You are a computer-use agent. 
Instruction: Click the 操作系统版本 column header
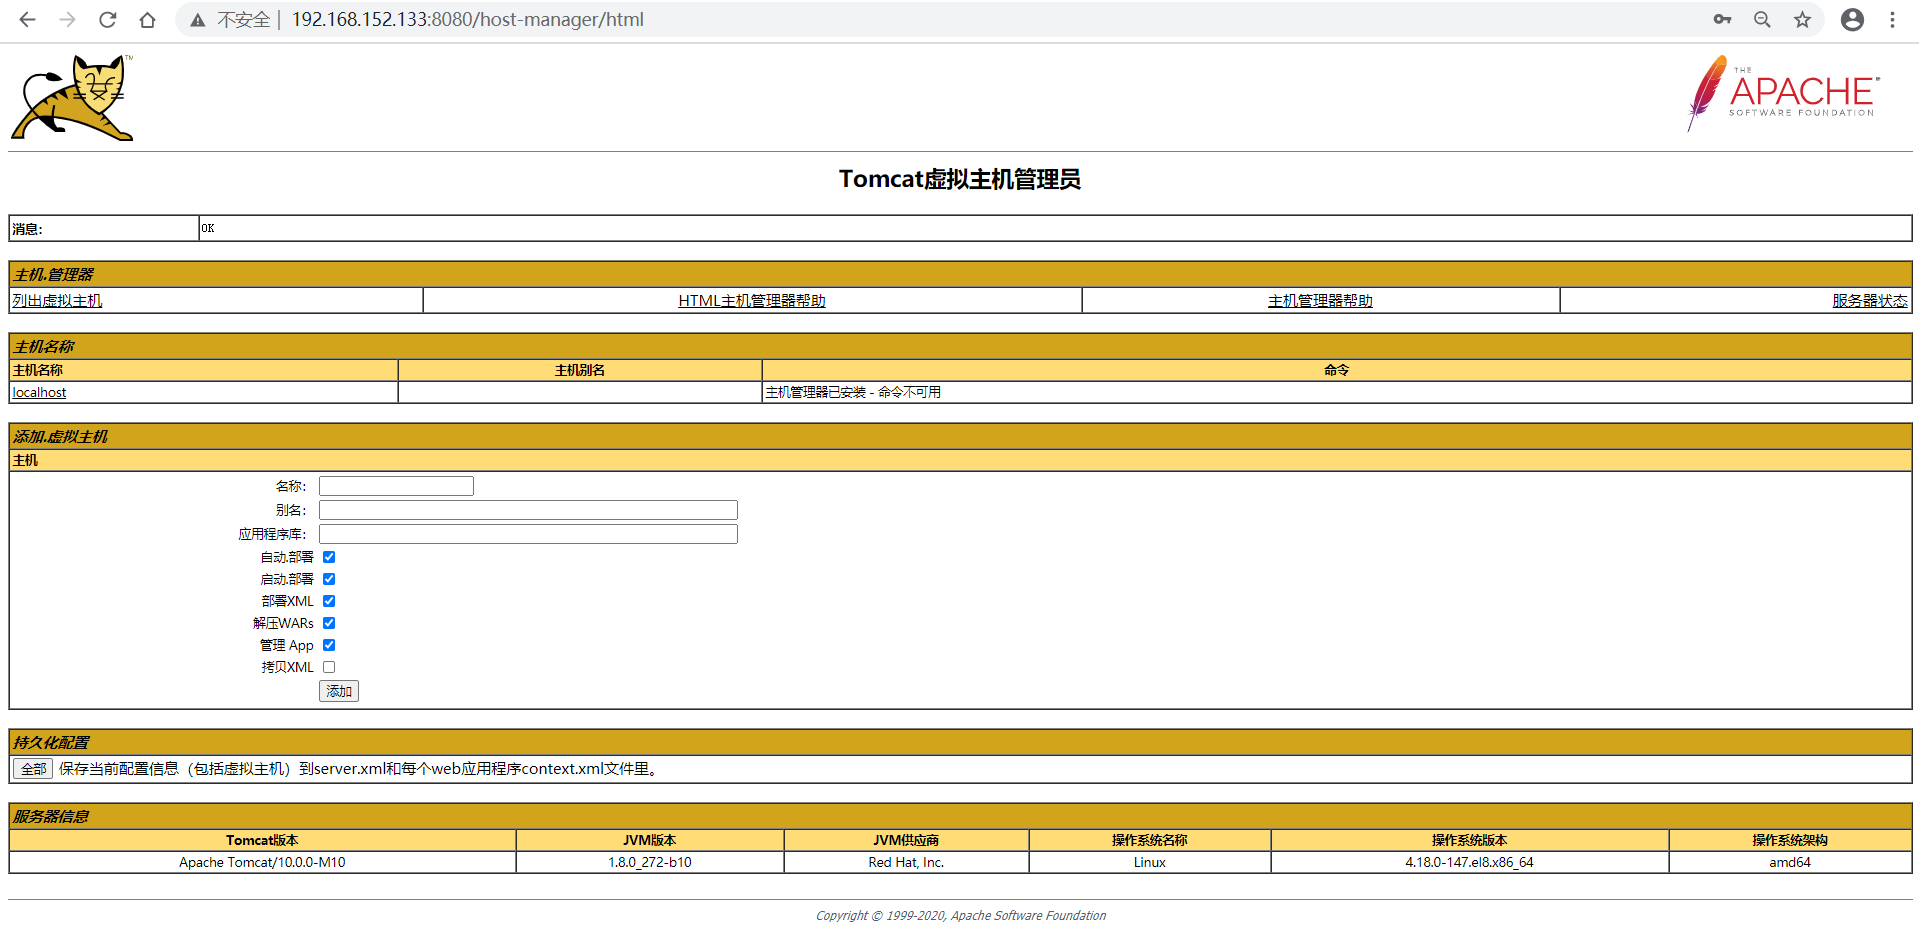[1469, 840]
